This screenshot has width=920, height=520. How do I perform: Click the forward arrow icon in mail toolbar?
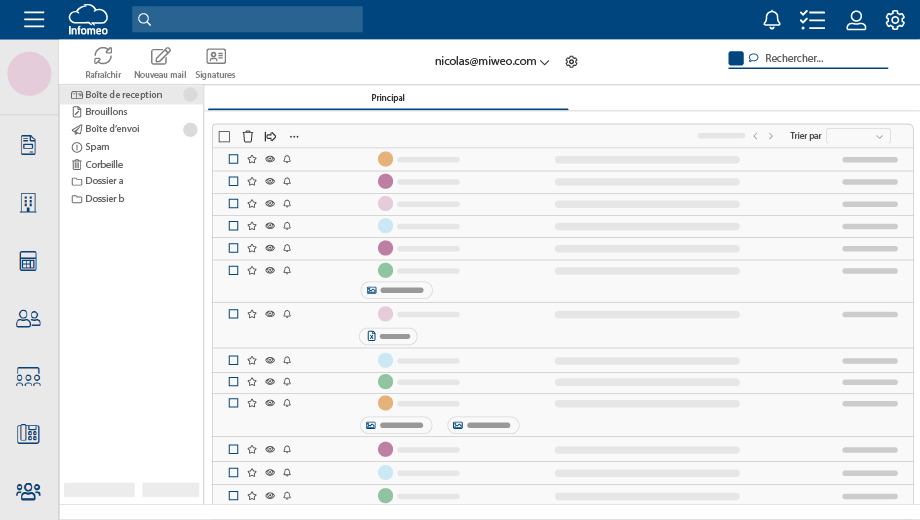click(x=270, y=137)
